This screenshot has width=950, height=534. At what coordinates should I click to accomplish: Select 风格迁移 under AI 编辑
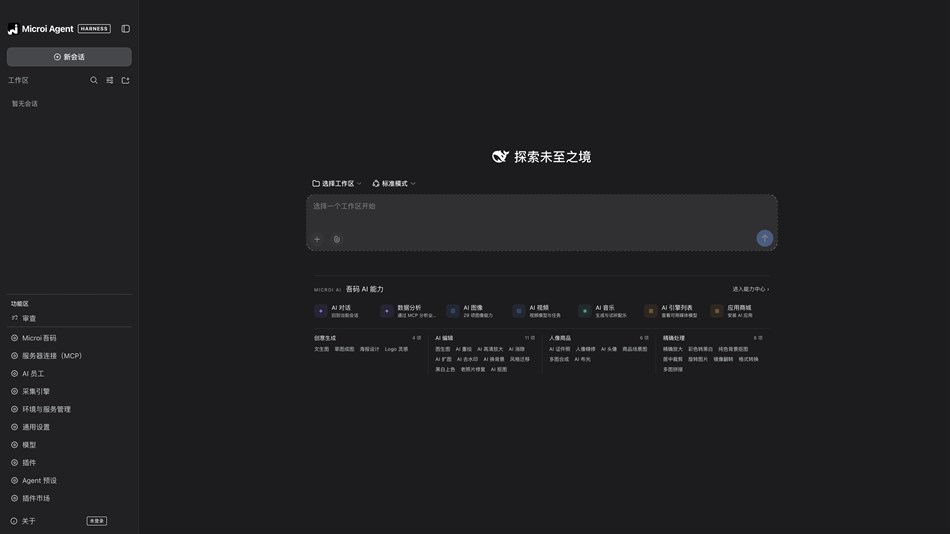pyautogui.click(x=520, y=359)
